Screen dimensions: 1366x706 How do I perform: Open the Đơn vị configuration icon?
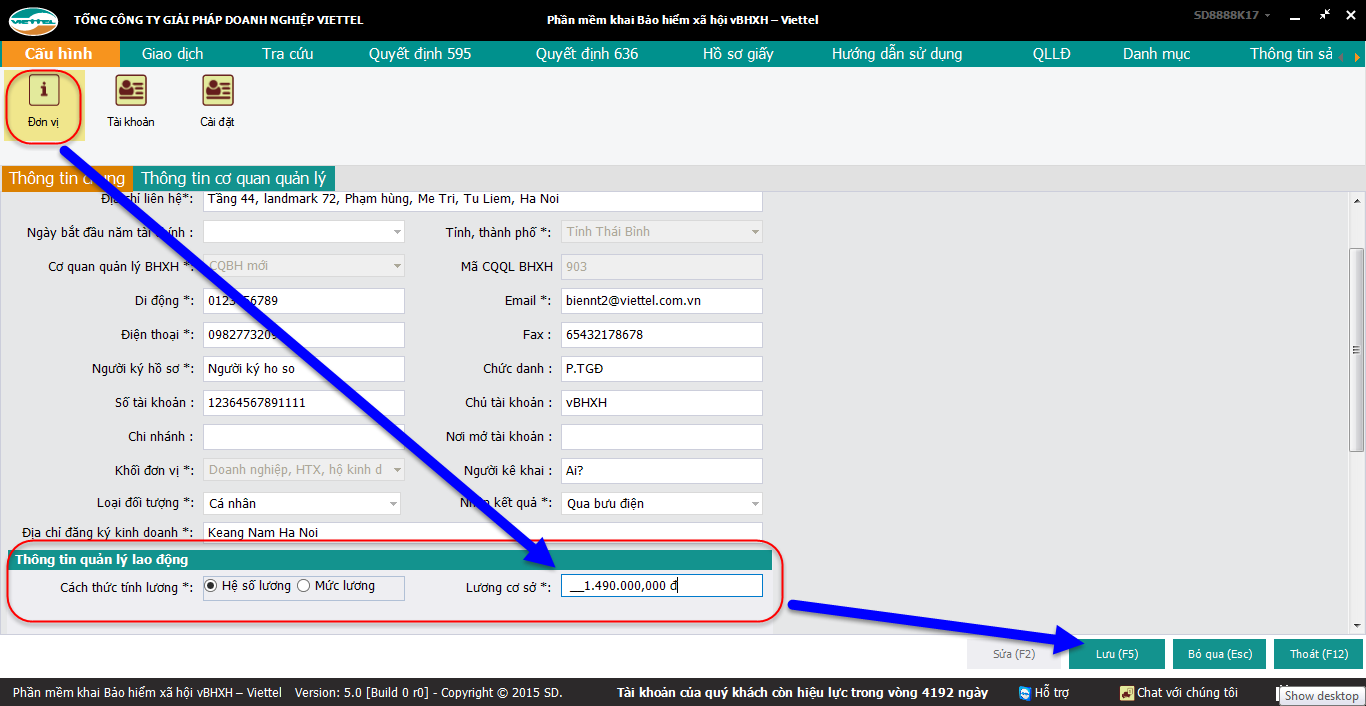(44, 102)
